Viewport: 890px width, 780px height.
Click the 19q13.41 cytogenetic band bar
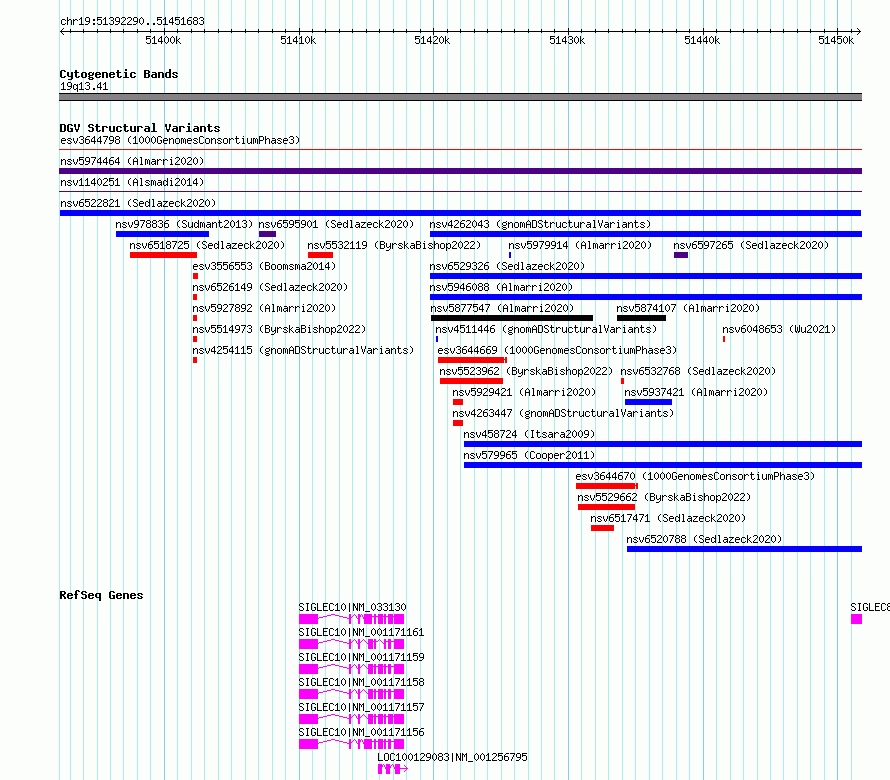click(460, 97)
